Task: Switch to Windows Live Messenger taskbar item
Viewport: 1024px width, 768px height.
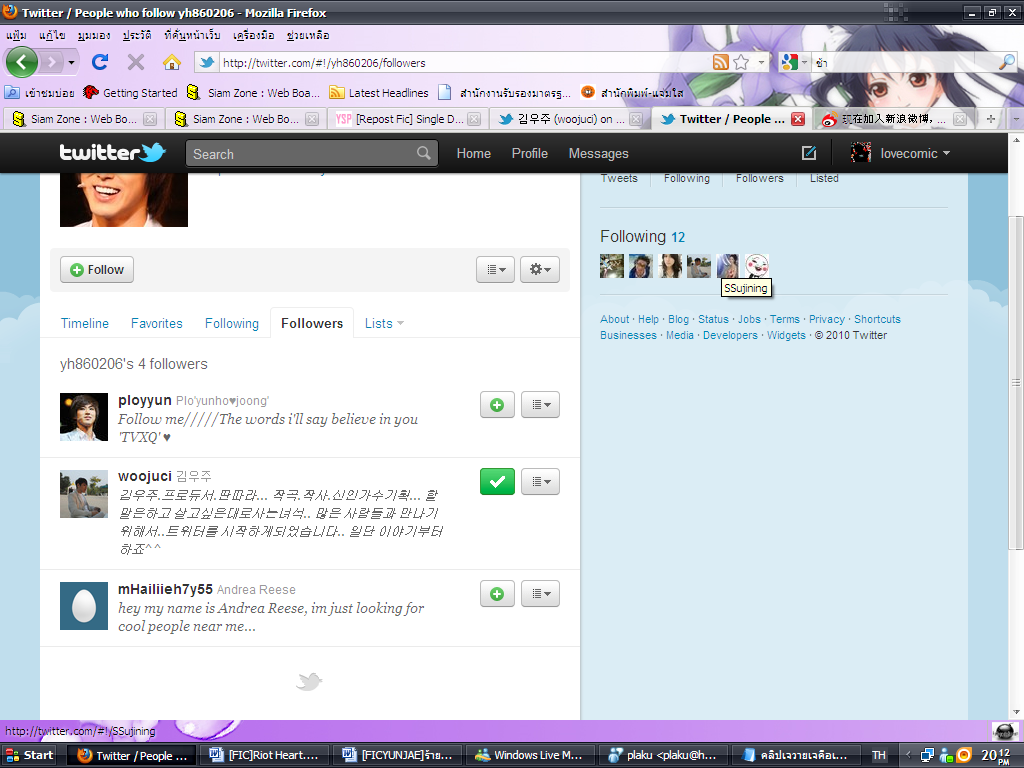Action: tap(530, 756)
